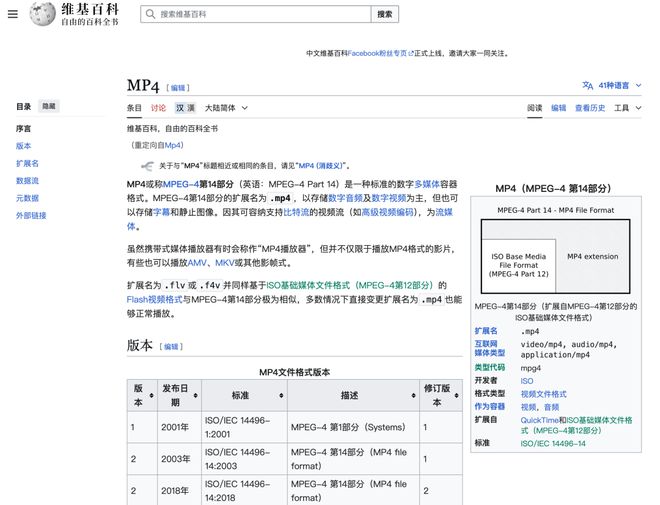Jump to 数据流 section in contents
The height and width of the screenshot is (505, 660).
(x=27, y=181)
